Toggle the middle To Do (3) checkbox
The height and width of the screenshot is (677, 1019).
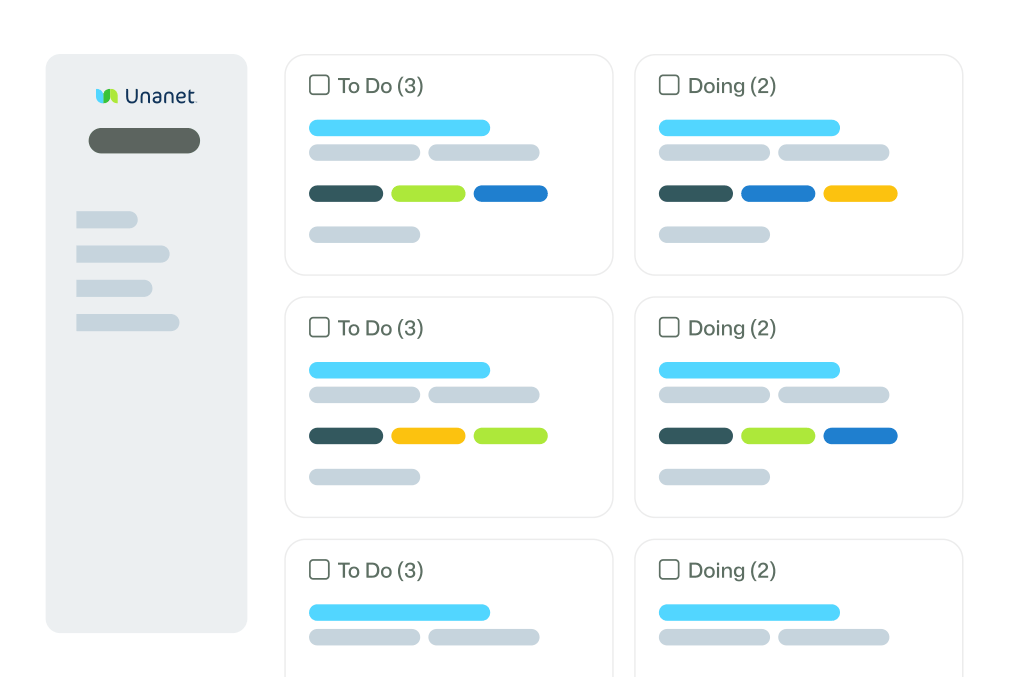(319, 327)
